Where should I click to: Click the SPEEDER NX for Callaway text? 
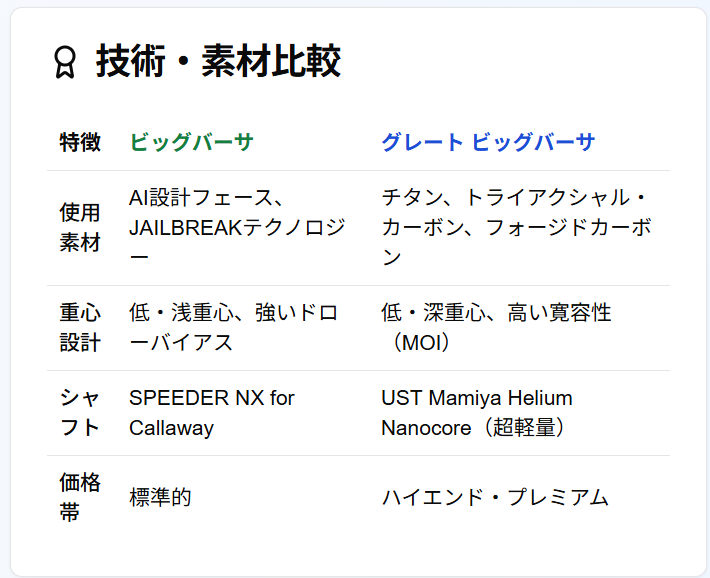point(212,413)
